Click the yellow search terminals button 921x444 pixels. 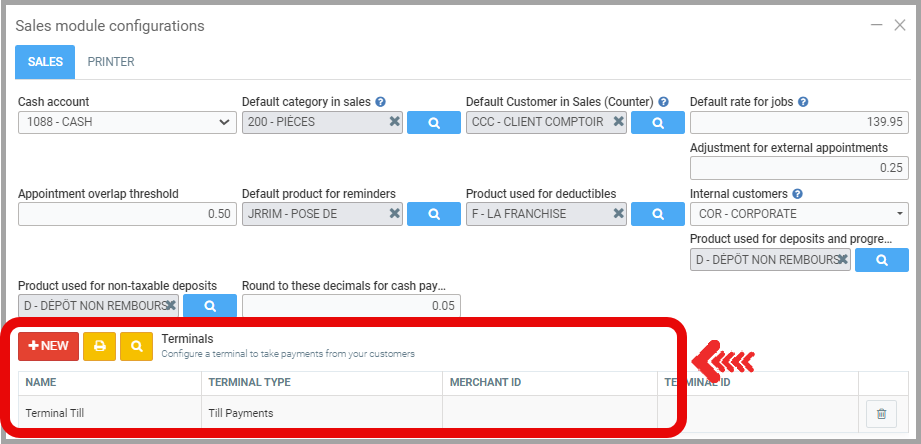(136, 346)
